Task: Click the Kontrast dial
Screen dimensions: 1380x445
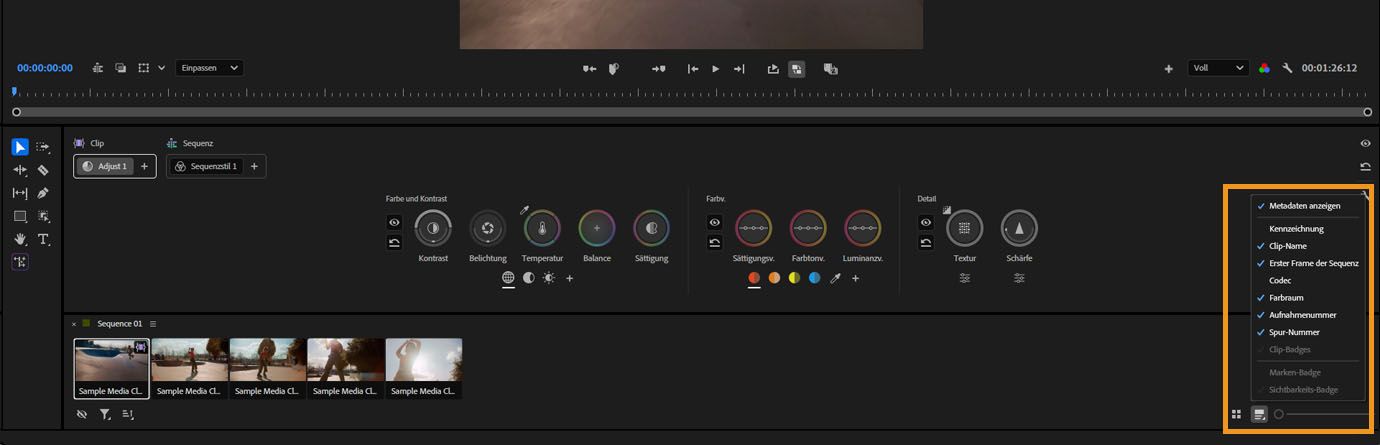Action: pyautogui.click(x=433, y=228)
